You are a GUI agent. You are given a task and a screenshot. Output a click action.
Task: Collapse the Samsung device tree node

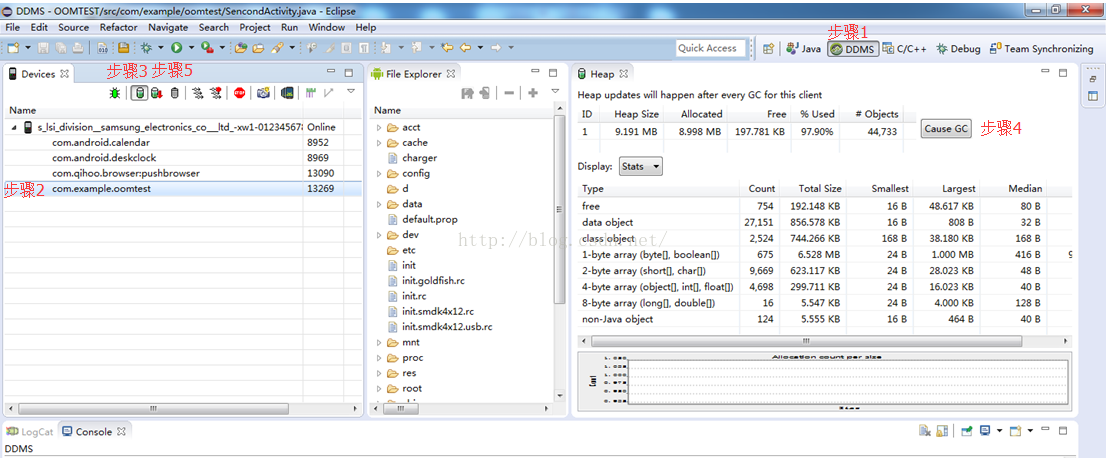point(14,128)
